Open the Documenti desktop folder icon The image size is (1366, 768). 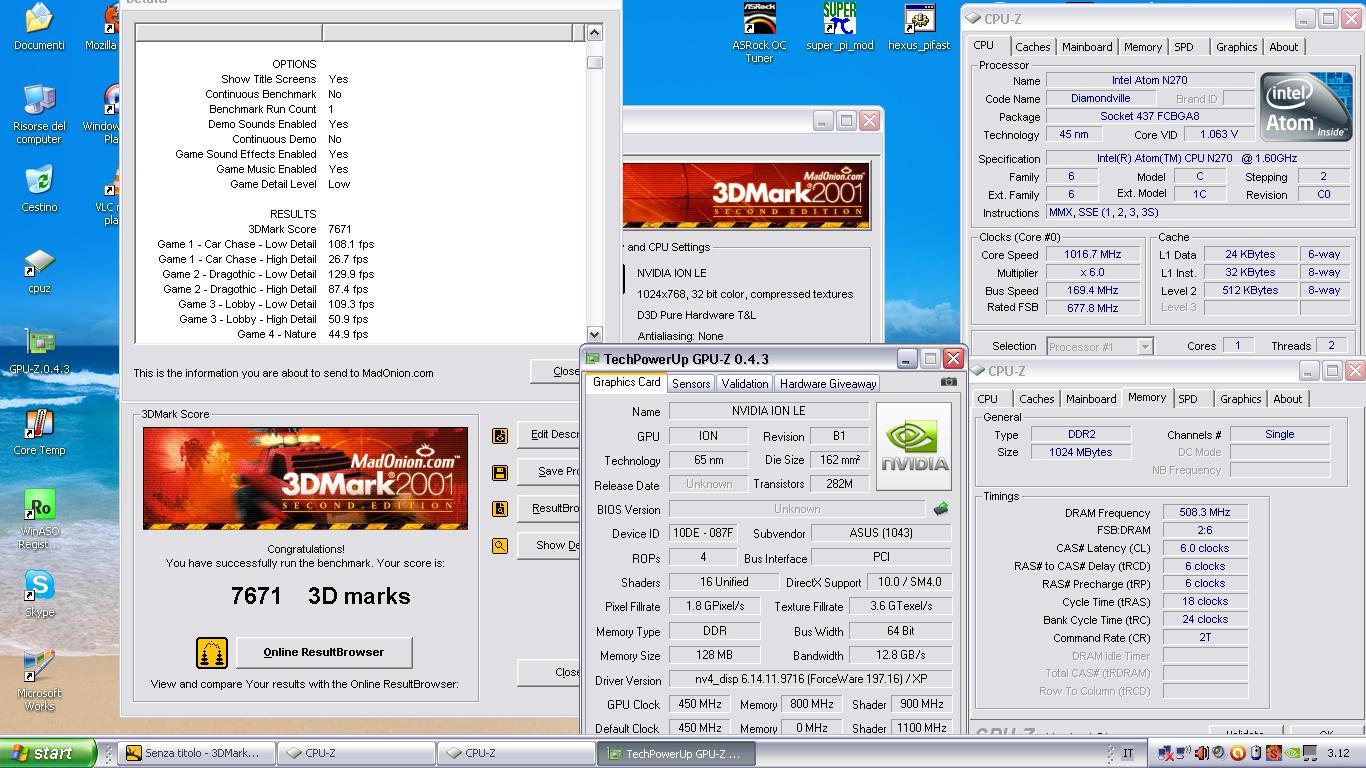(39, 26)
